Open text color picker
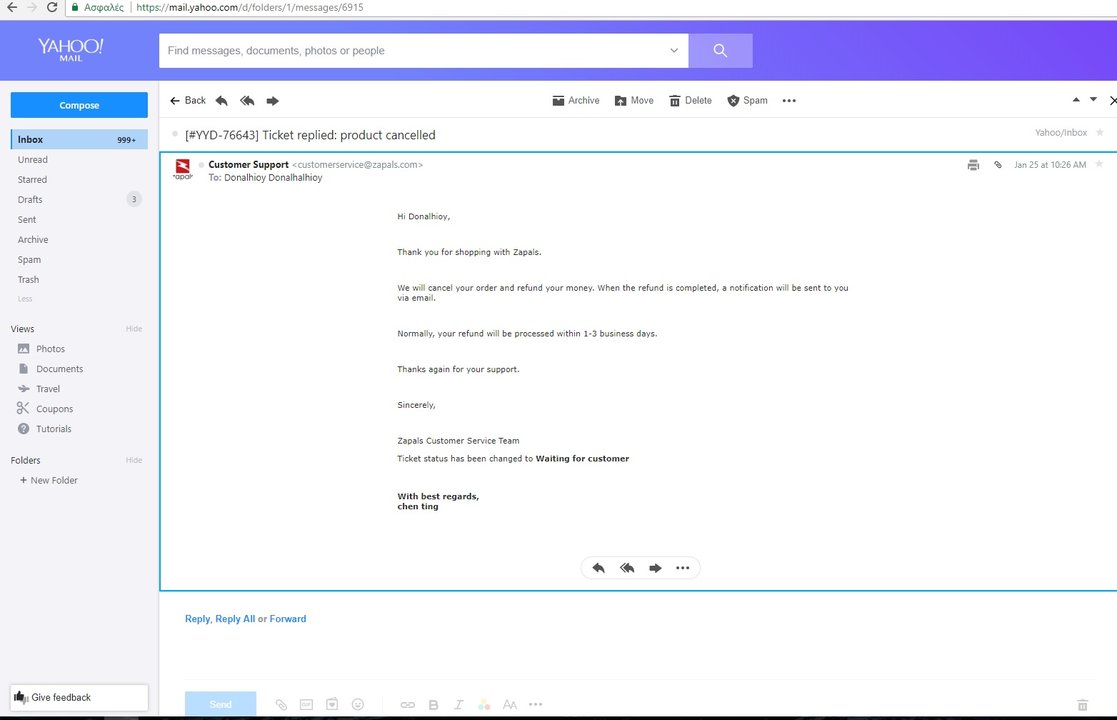 coord(484,704)
